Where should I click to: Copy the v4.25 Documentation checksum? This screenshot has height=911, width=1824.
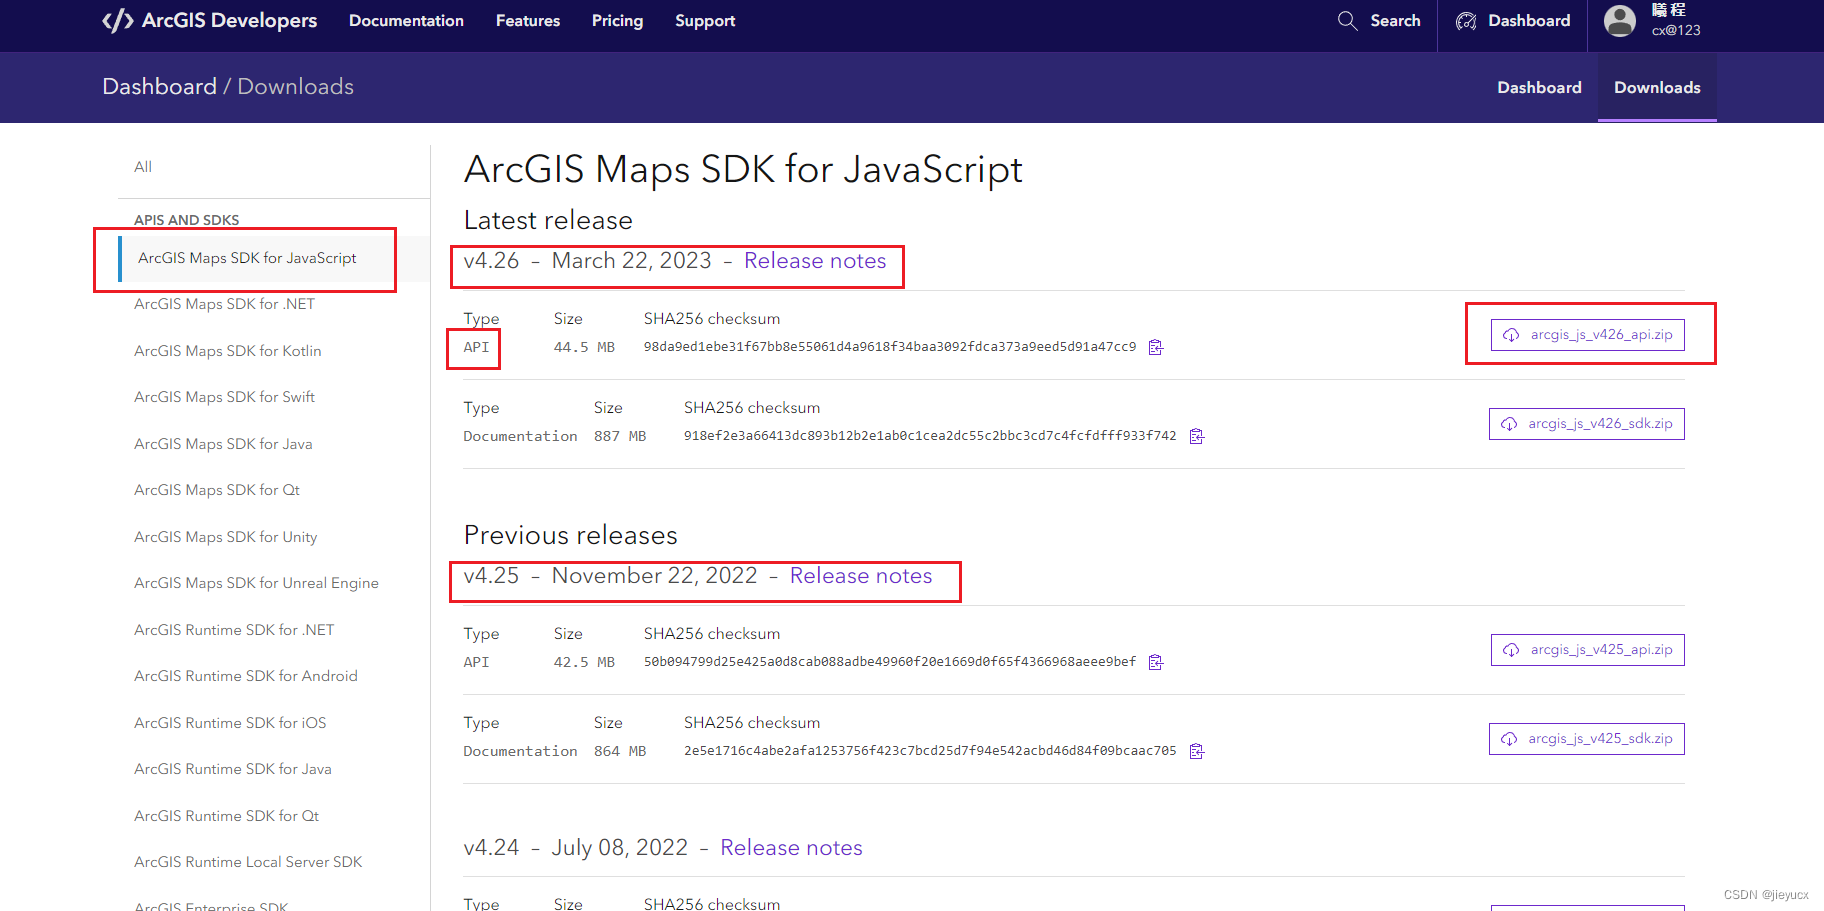[1196, 752]
